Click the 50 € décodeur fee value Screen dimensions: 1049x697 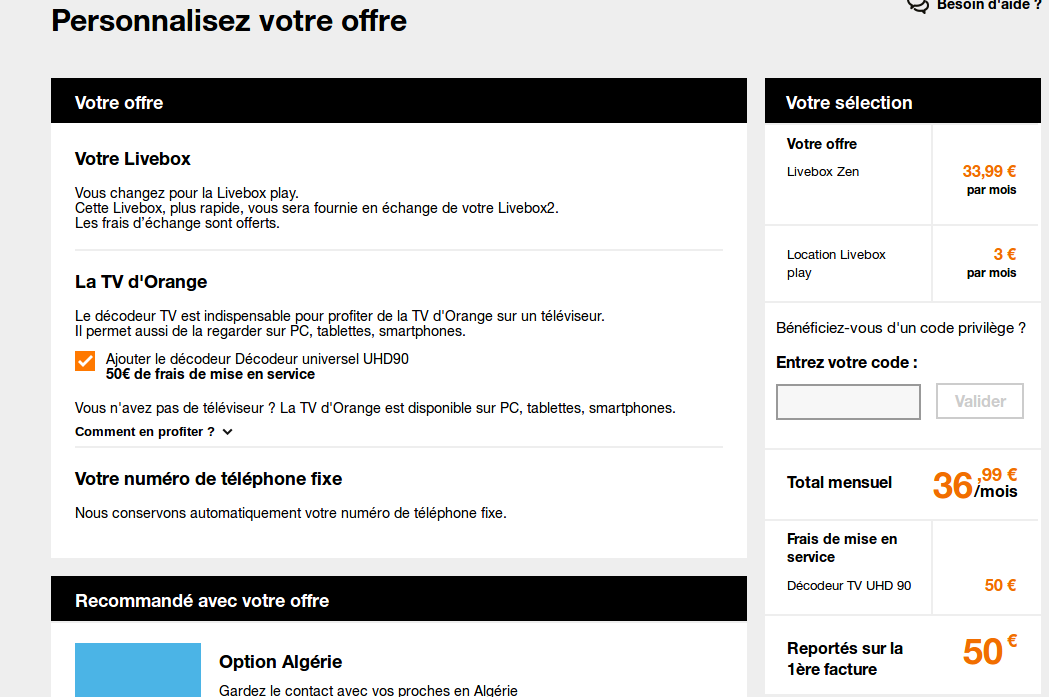(1000, 585)
